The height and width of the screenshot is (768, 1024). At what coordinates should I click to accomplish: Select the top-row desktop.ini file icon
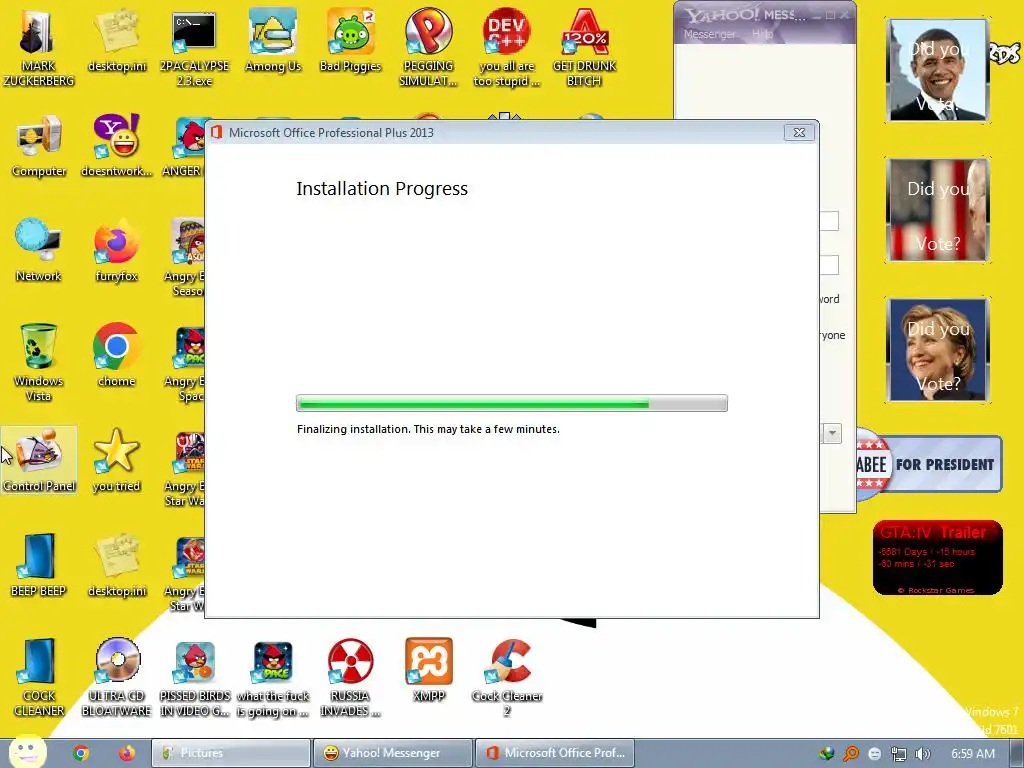pyautogui.click(x=117, y=40)
